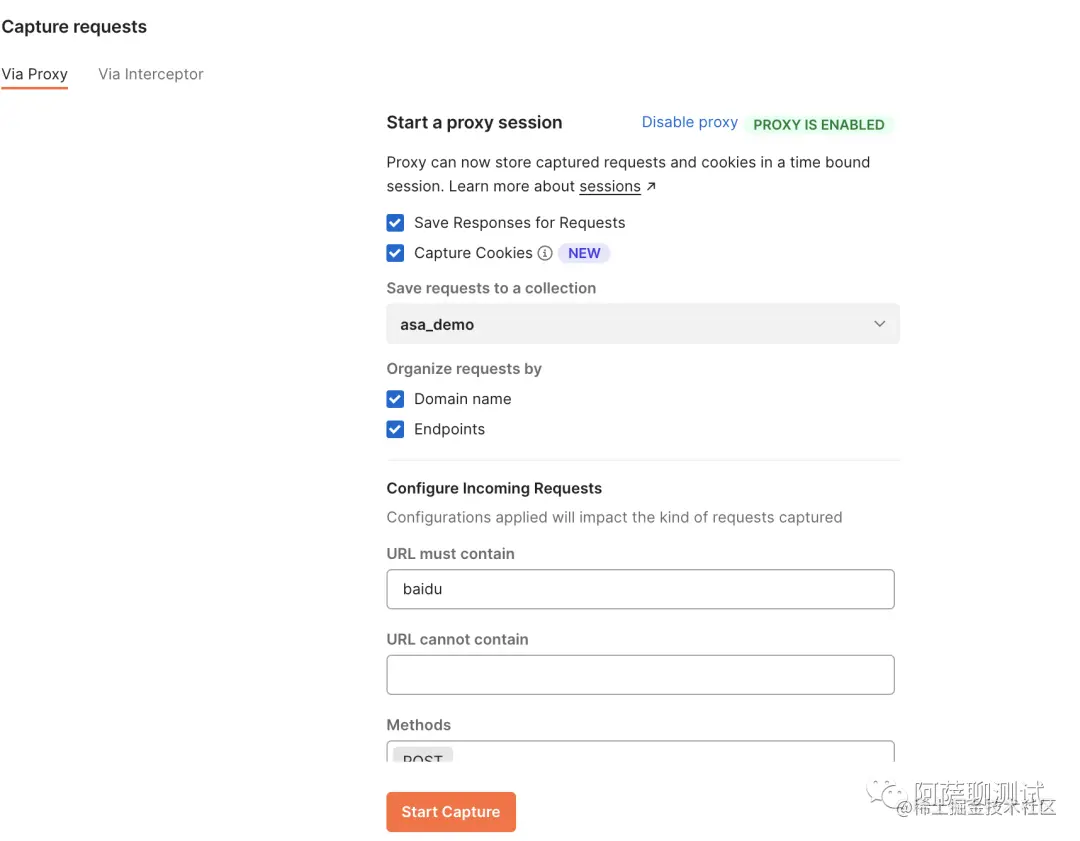Click the POST tag in Methods
The height and width of the screenshot is (841, 1080).
click(x=423, y=756)
